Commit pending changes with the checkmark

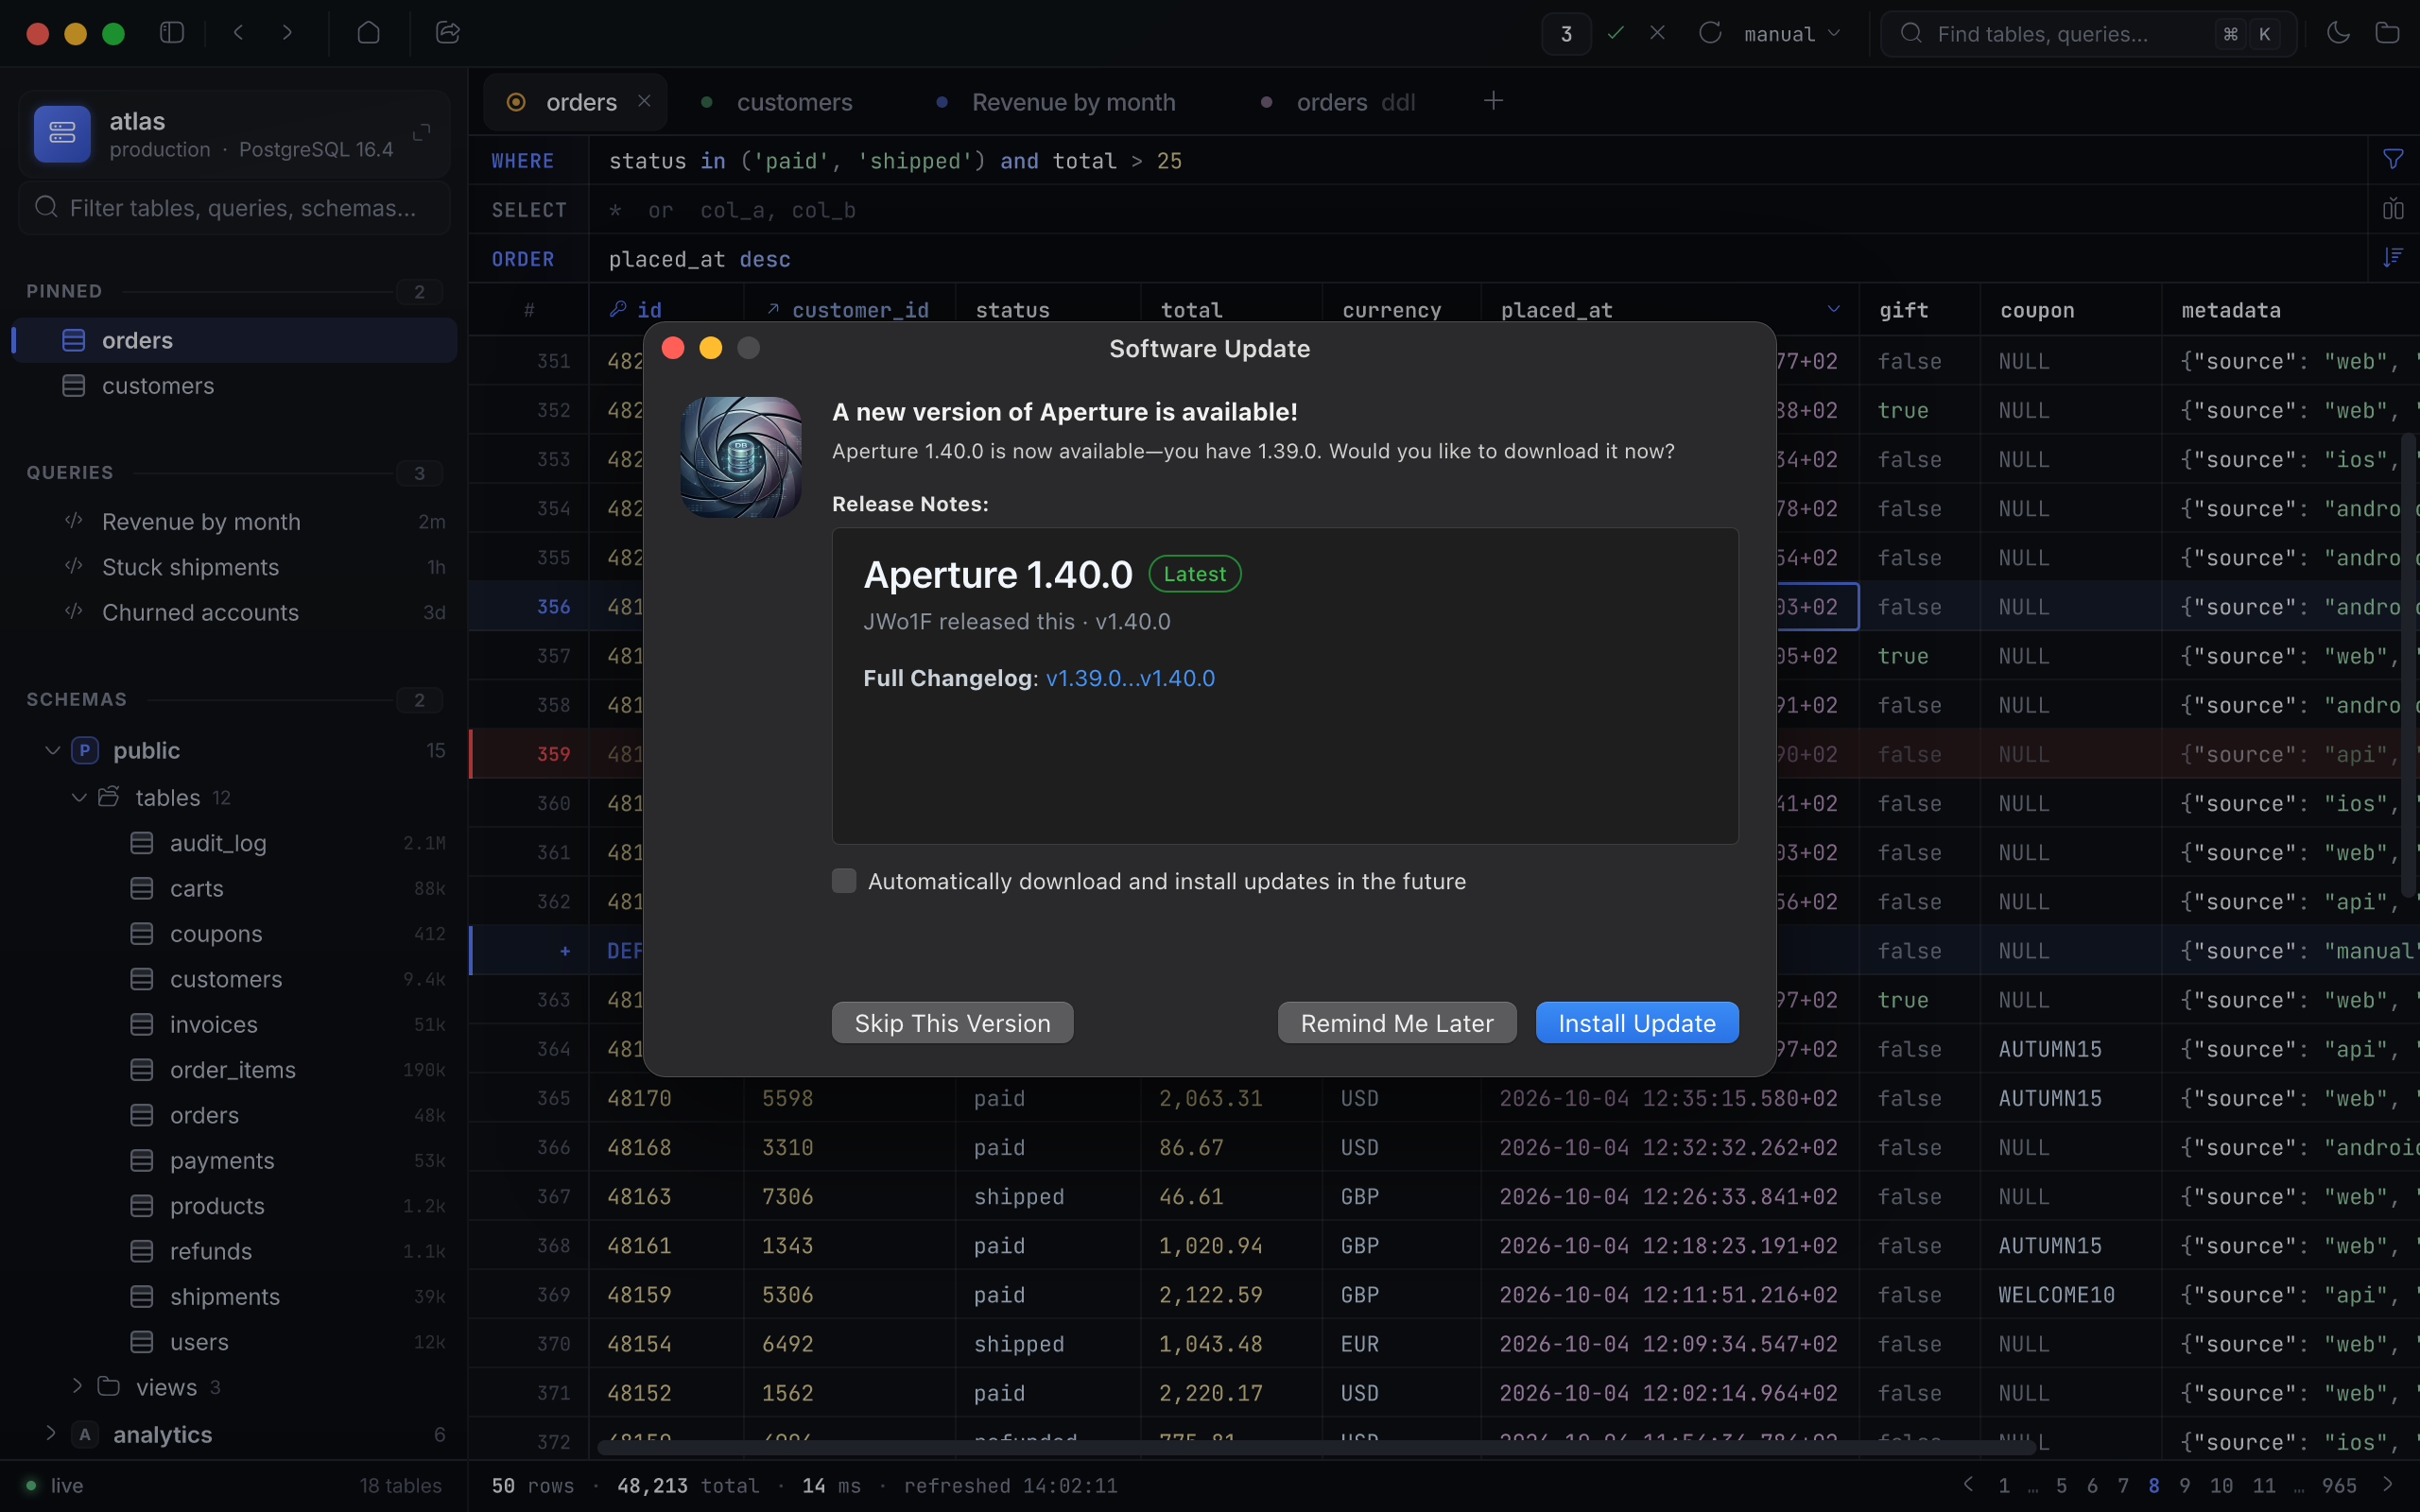pyautogui.click(x=1615, y=33)
